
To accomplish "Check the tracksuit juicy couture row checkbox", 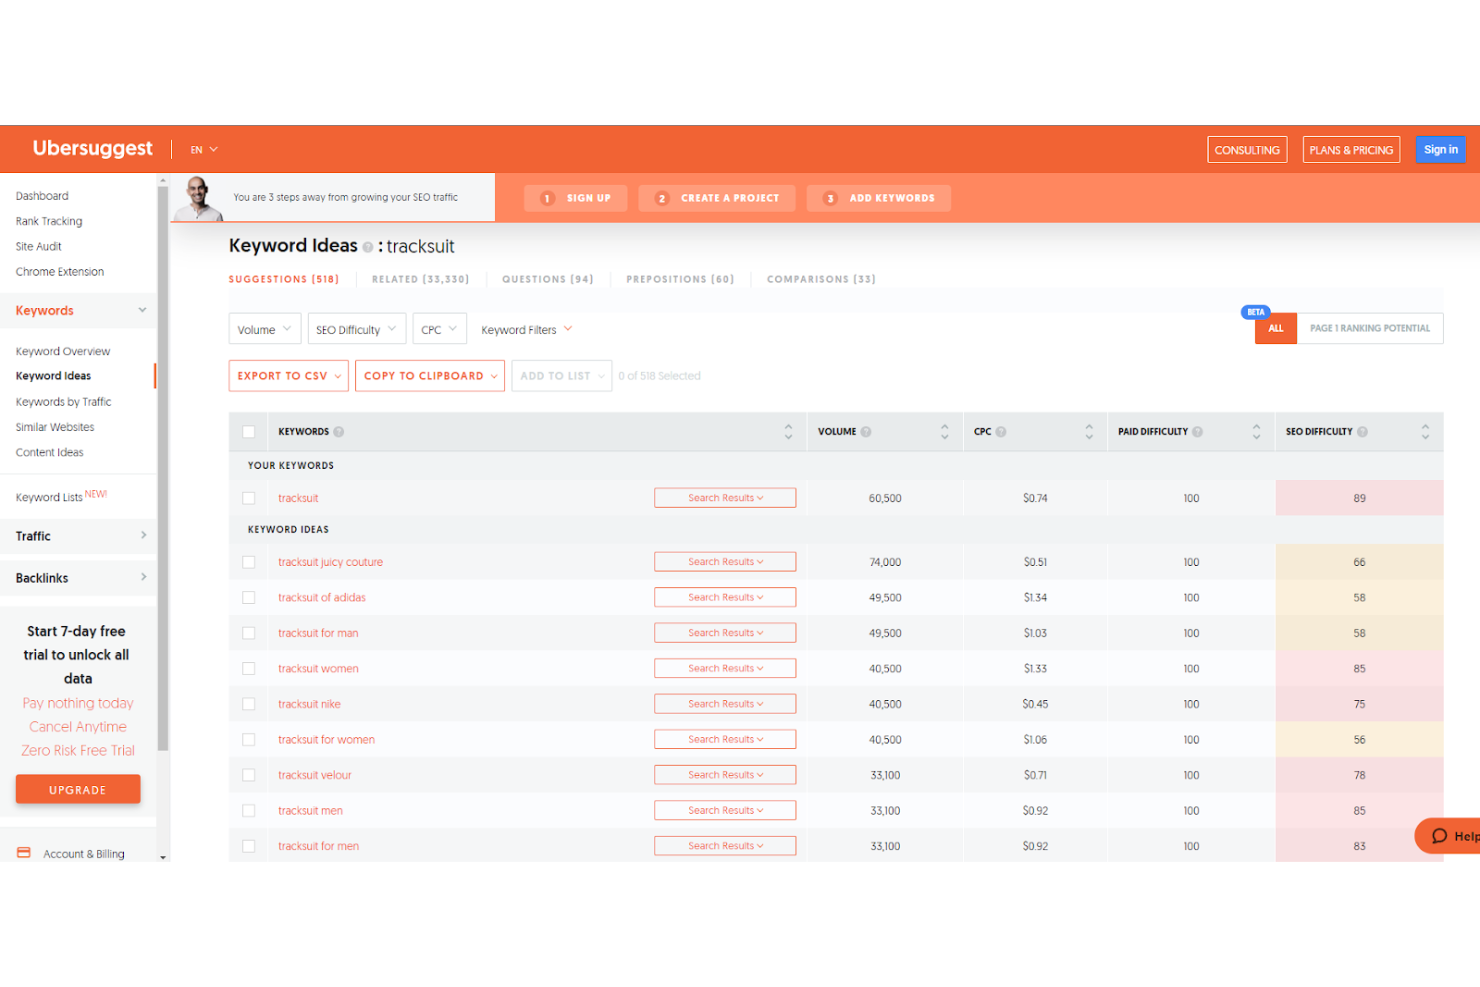I will pyautogui.click(x=248, y=562).
